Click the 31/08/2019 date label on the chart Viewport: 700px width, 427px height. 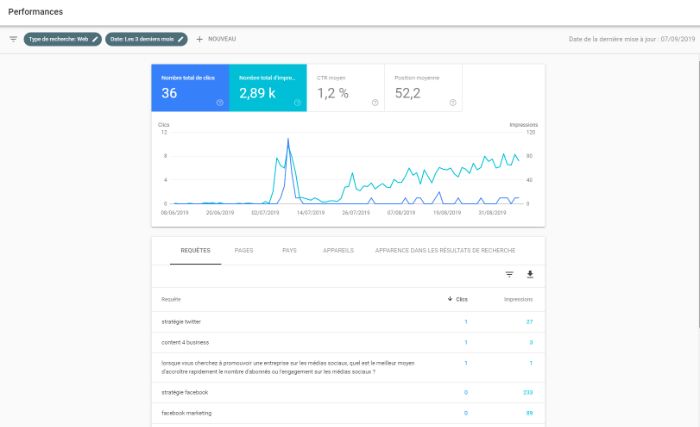(492, 213)
